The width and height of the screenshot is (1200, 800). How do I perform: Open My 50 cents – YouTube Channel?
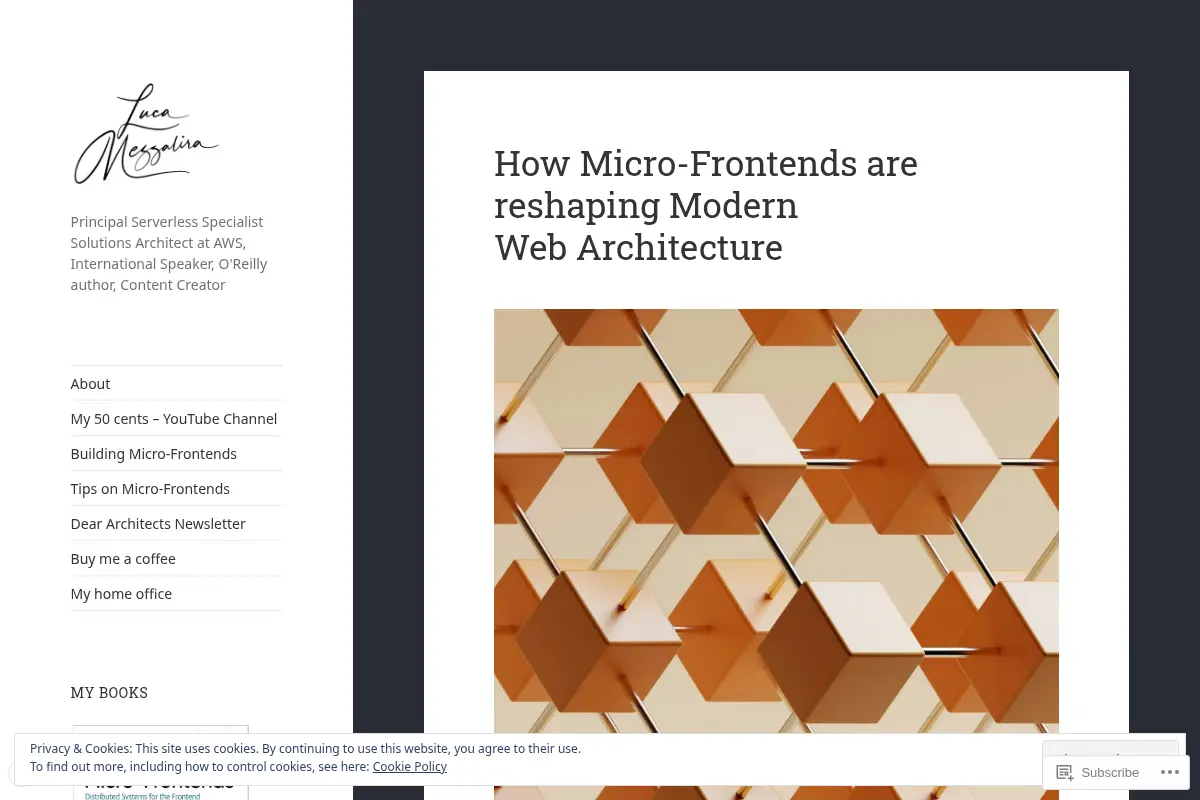coord(174,419)
